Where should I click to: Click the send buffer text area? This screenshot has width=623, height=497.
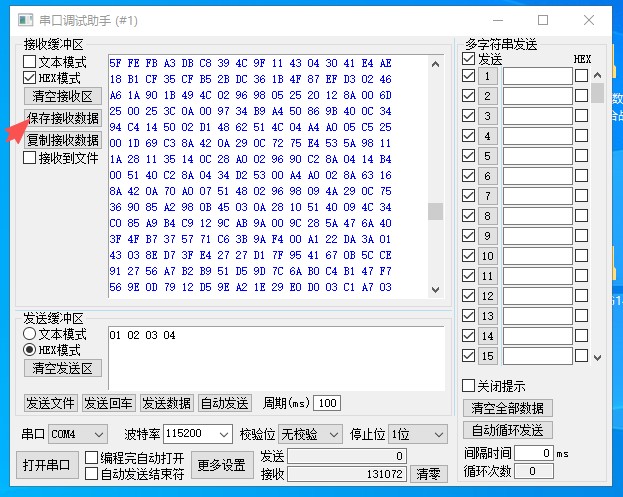coord(276,358)
